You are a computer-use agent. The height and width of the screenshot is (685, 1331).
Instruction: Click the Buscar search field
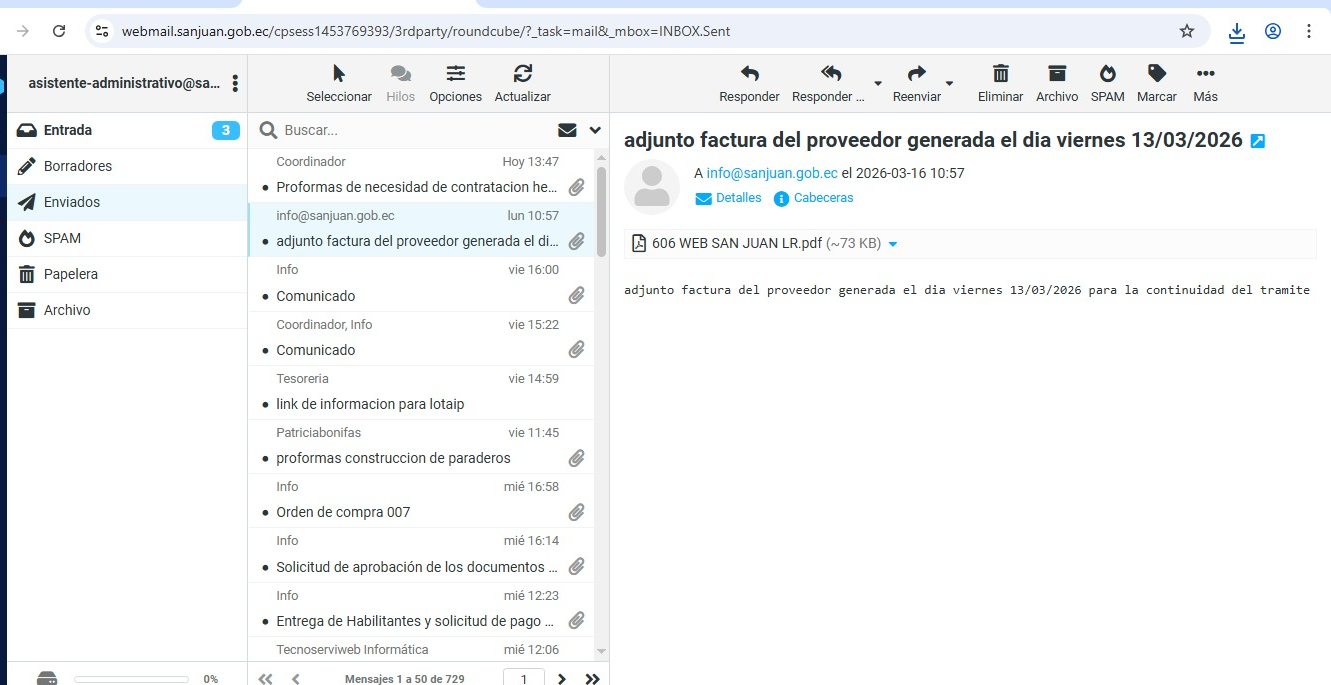[410, 130]
